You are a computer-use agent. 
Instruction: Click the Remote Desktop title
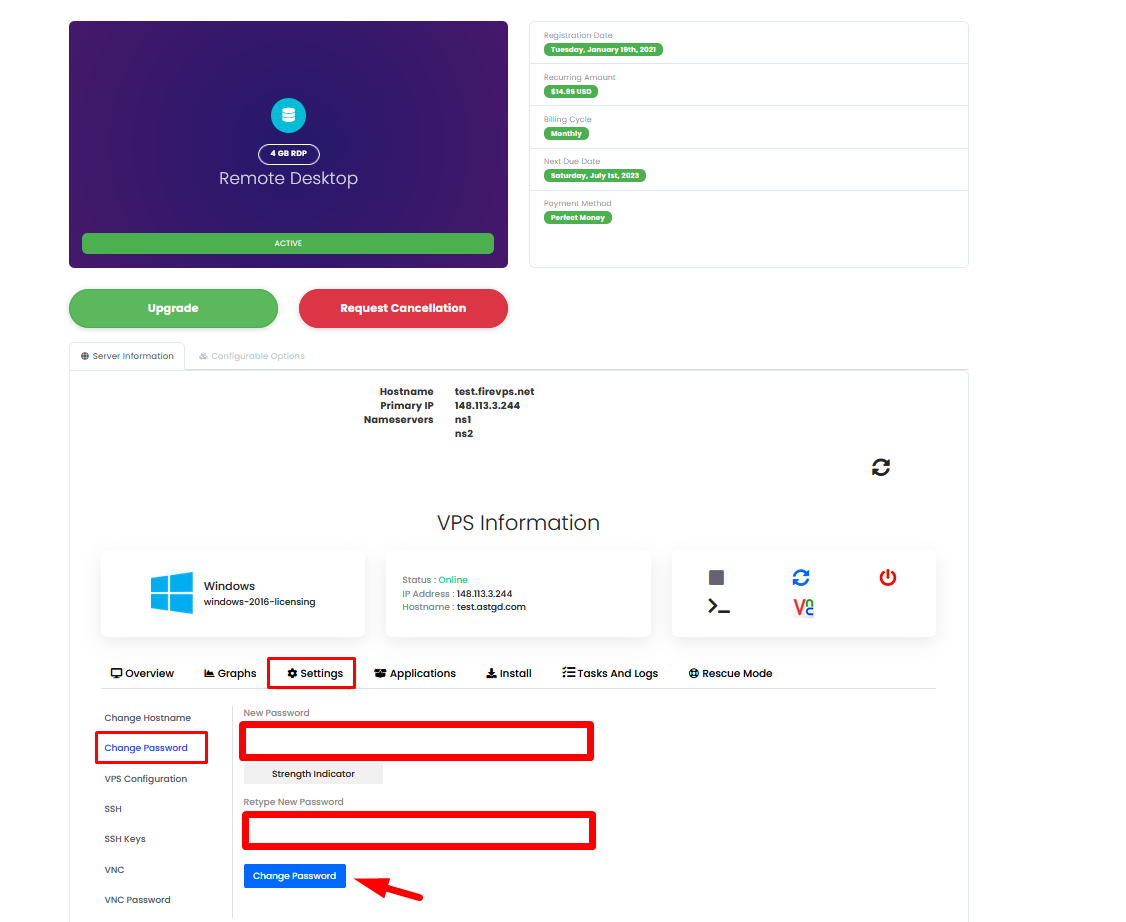point(289,178)
